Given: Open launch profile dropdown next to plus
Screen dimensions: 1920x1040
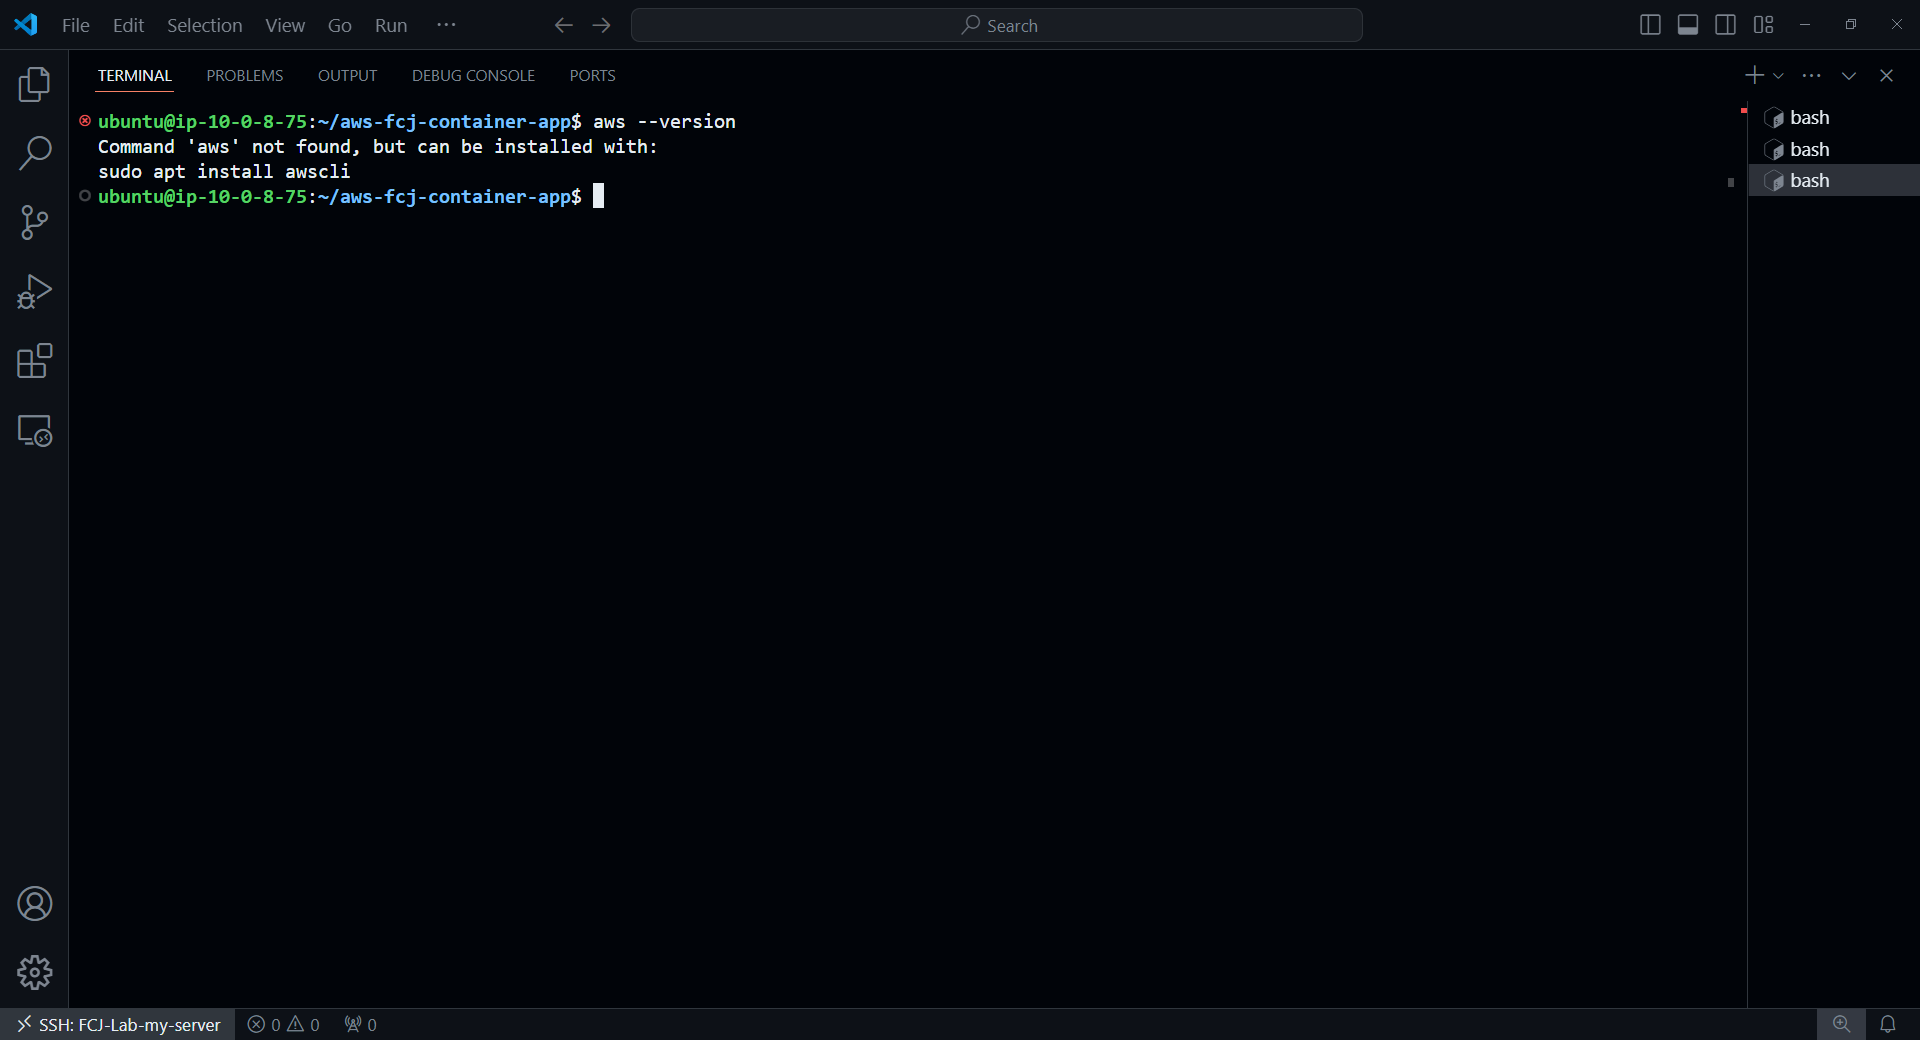Looking at the screenshot, I should coord(1778,76).
